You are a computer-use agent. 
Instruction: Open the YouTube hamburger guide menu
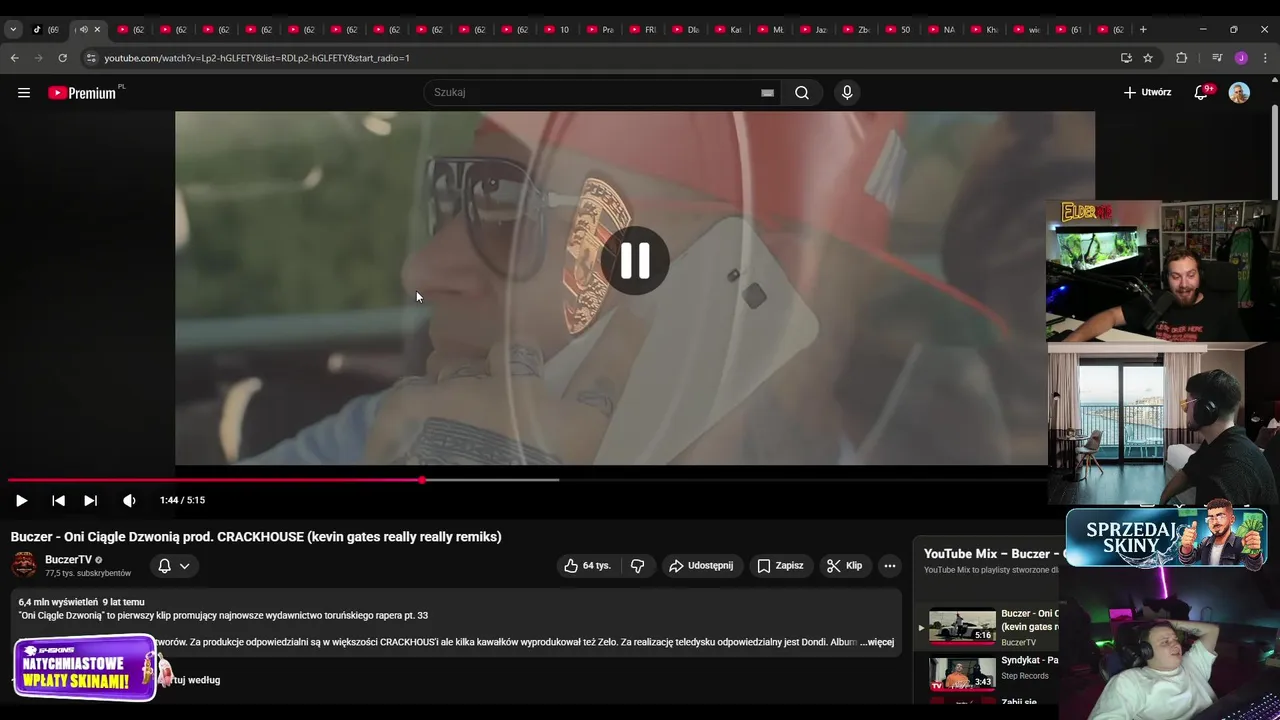tap(24, 93)
